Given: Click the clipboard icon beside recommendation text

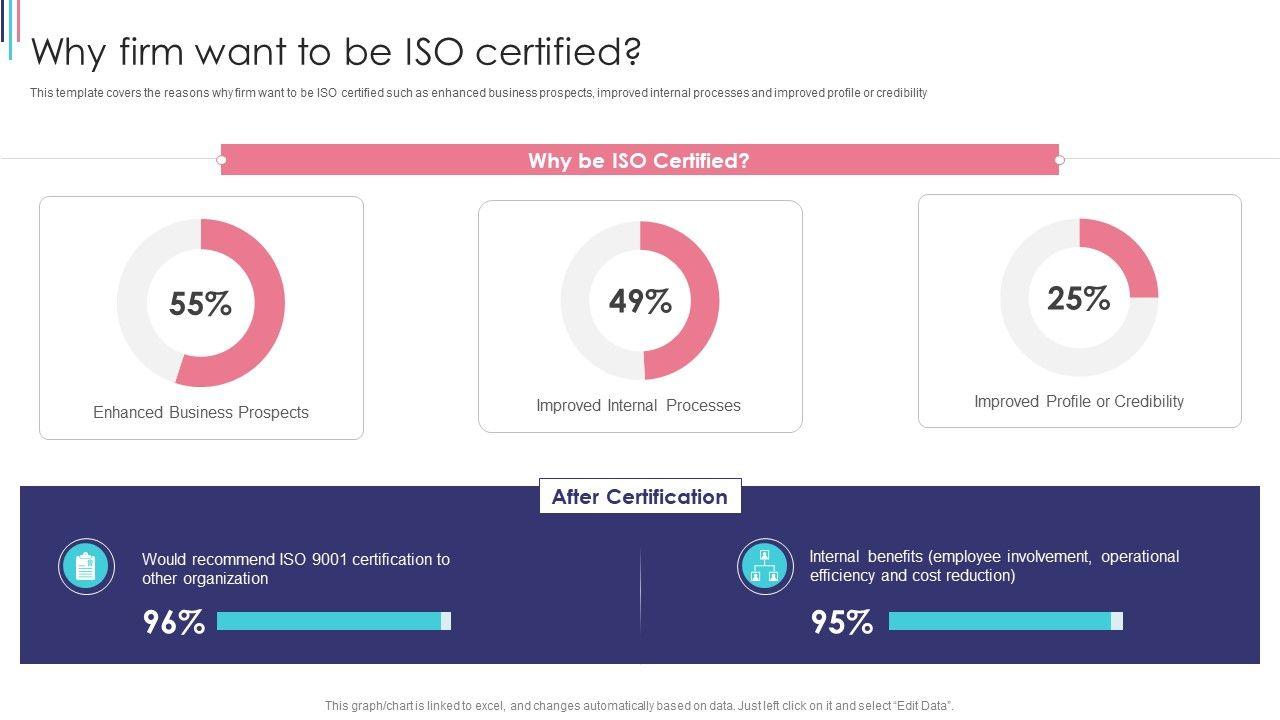Looking at the screenshot, I should click(x=86, y=567).
